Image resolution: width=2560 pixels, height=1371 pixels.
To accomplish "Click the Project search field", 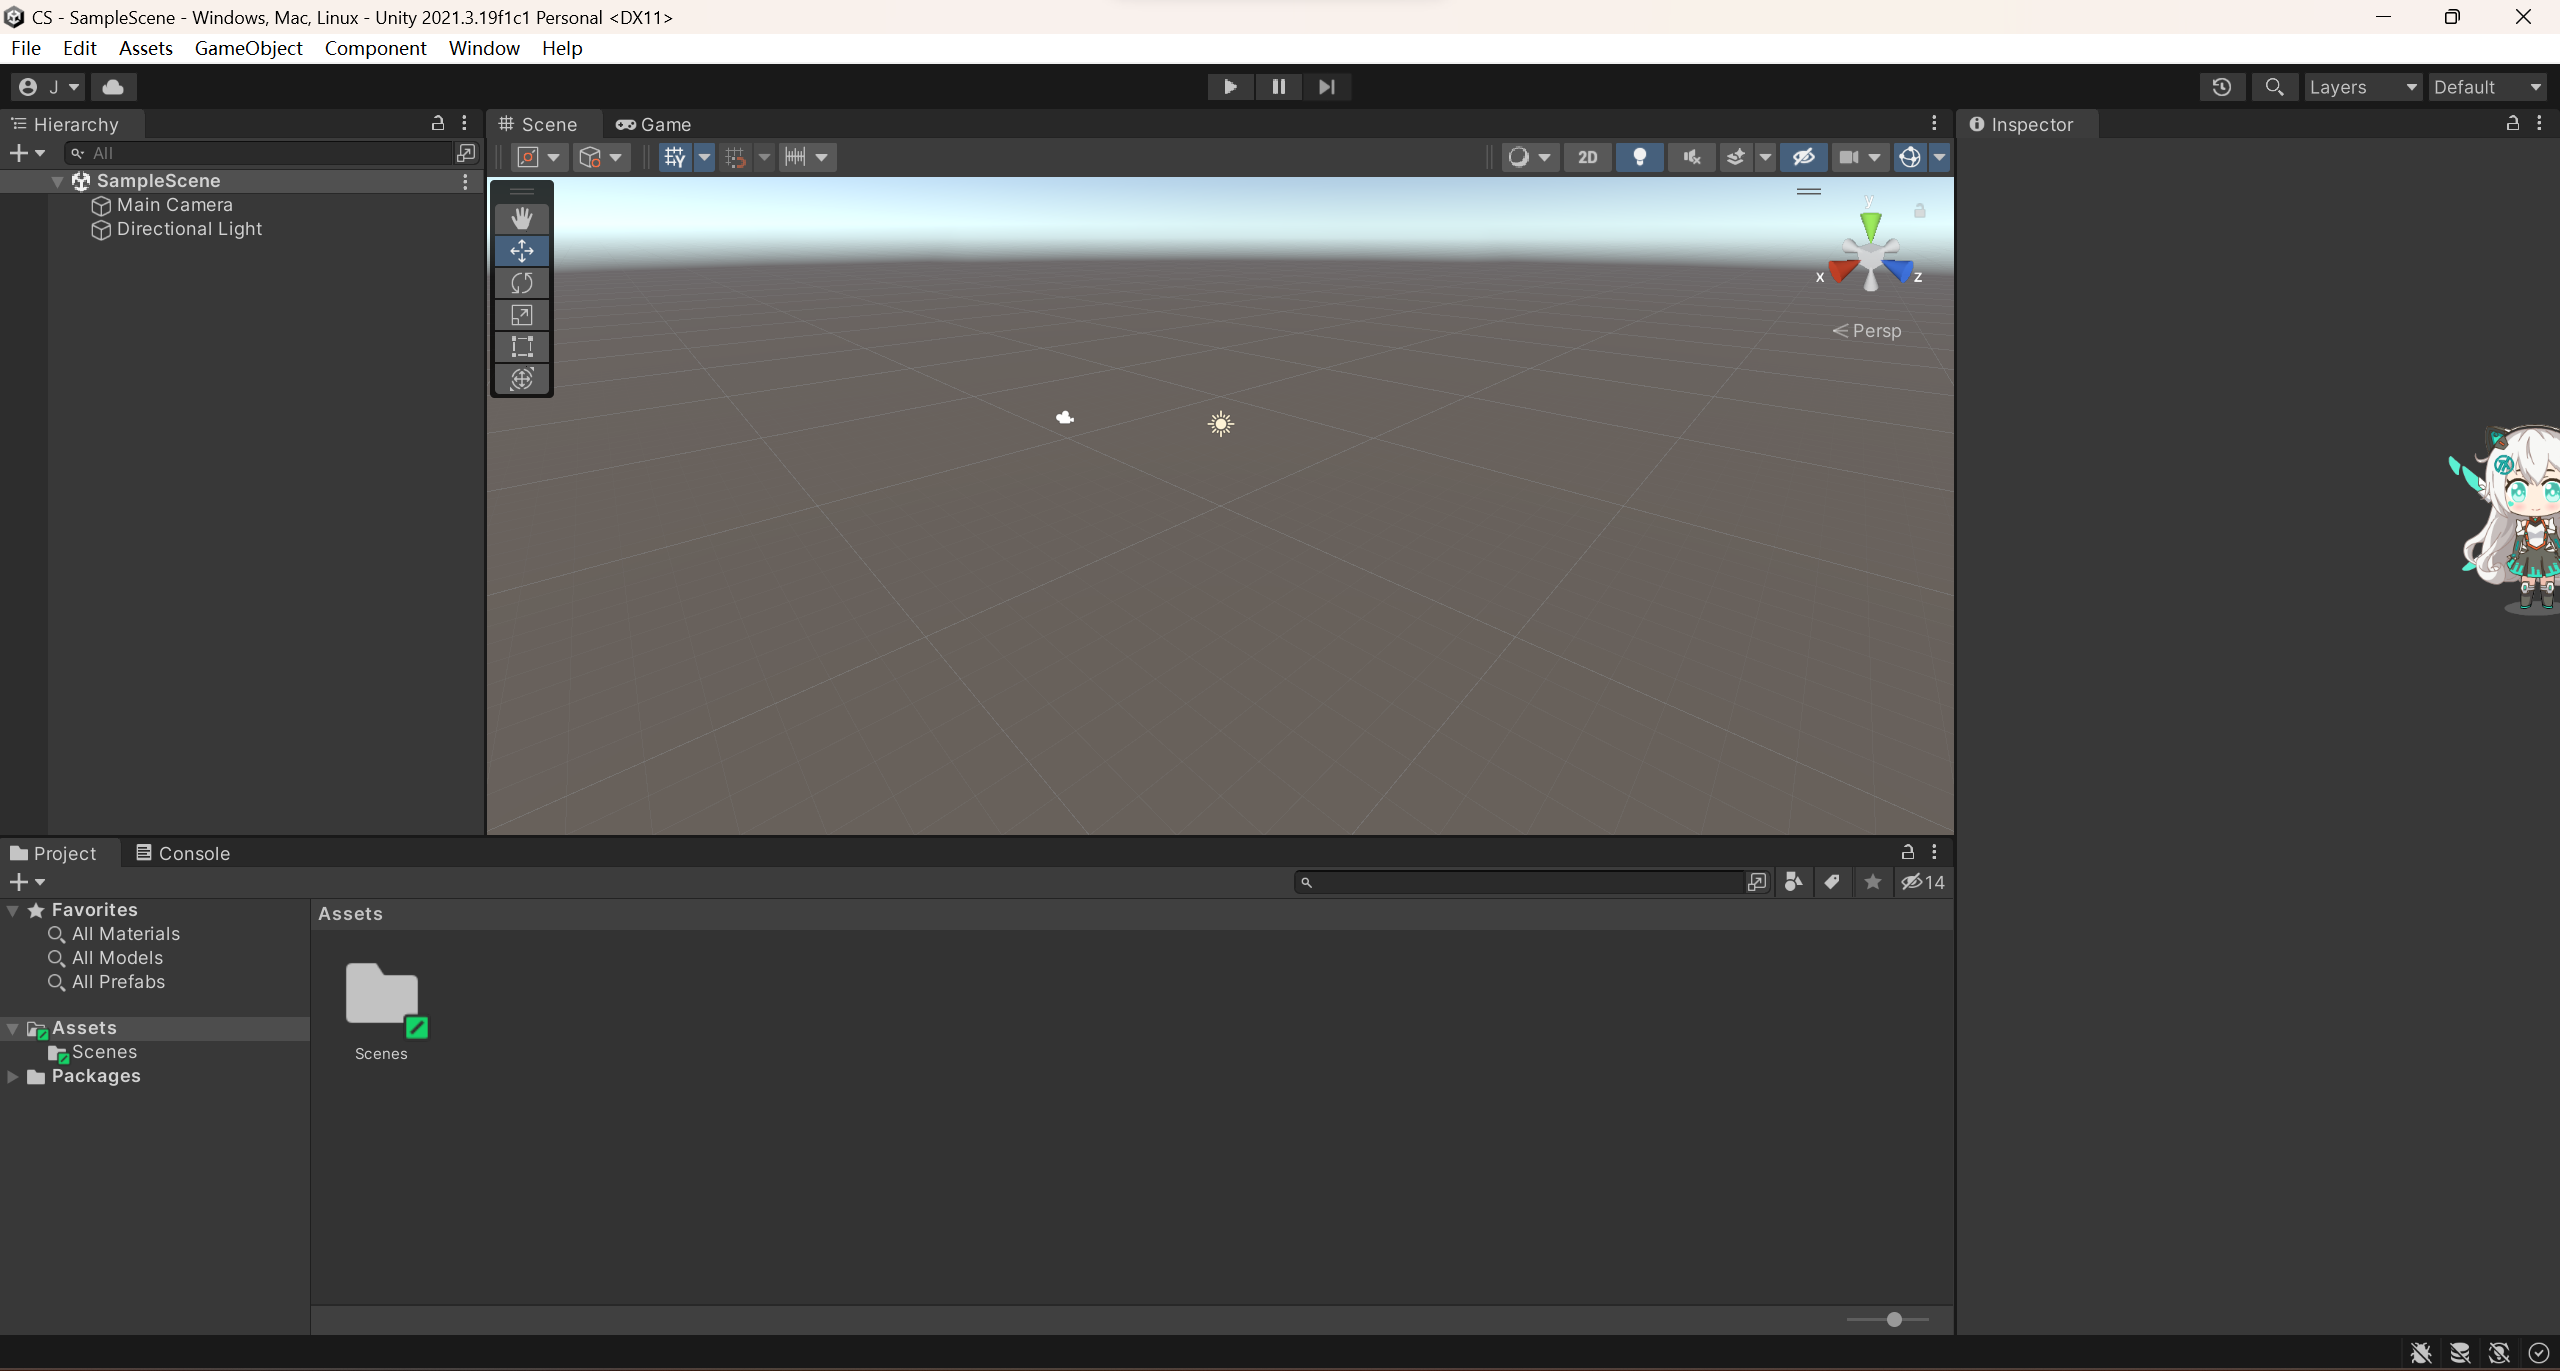I will [1519, 882].
